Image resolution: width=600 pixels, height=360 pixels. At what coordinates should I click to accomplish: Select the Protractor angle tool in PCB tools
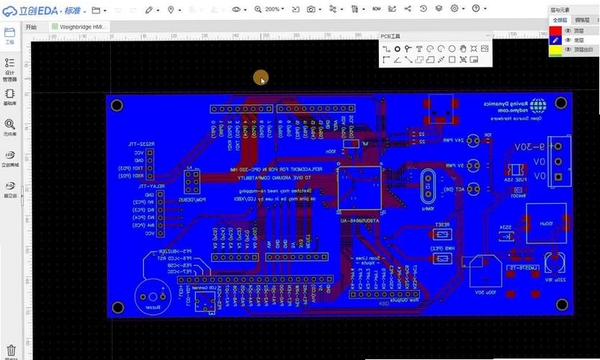tap(397, 60)
